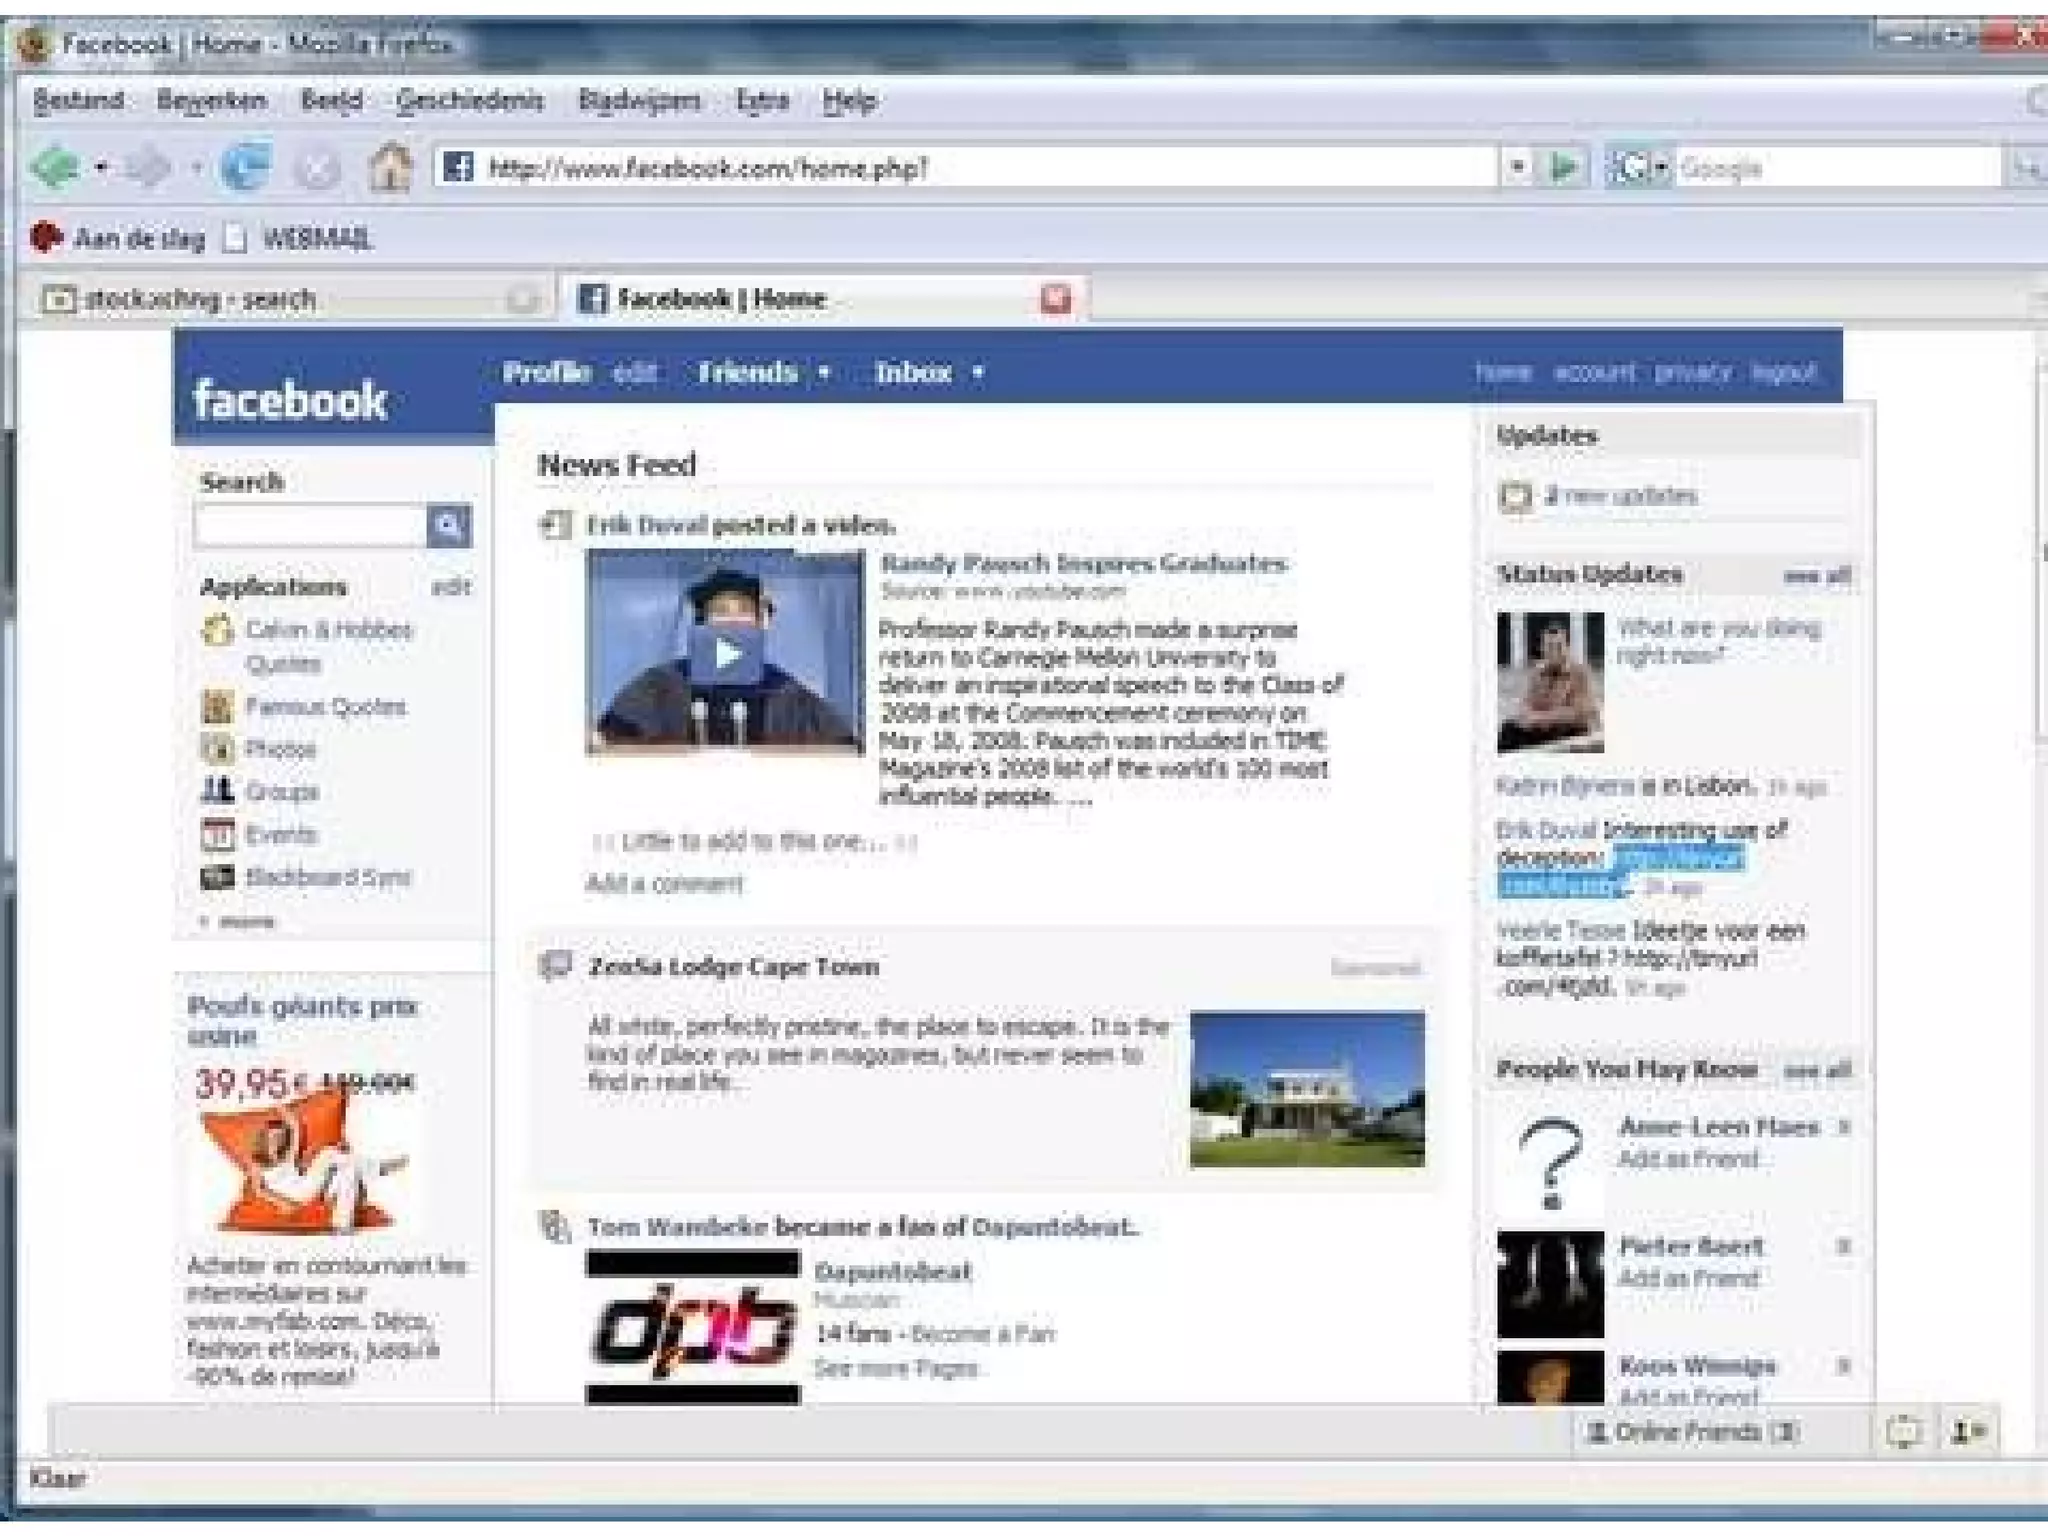
Task: Switch to the stock.xchng search tab
Action: pos(200,298)
